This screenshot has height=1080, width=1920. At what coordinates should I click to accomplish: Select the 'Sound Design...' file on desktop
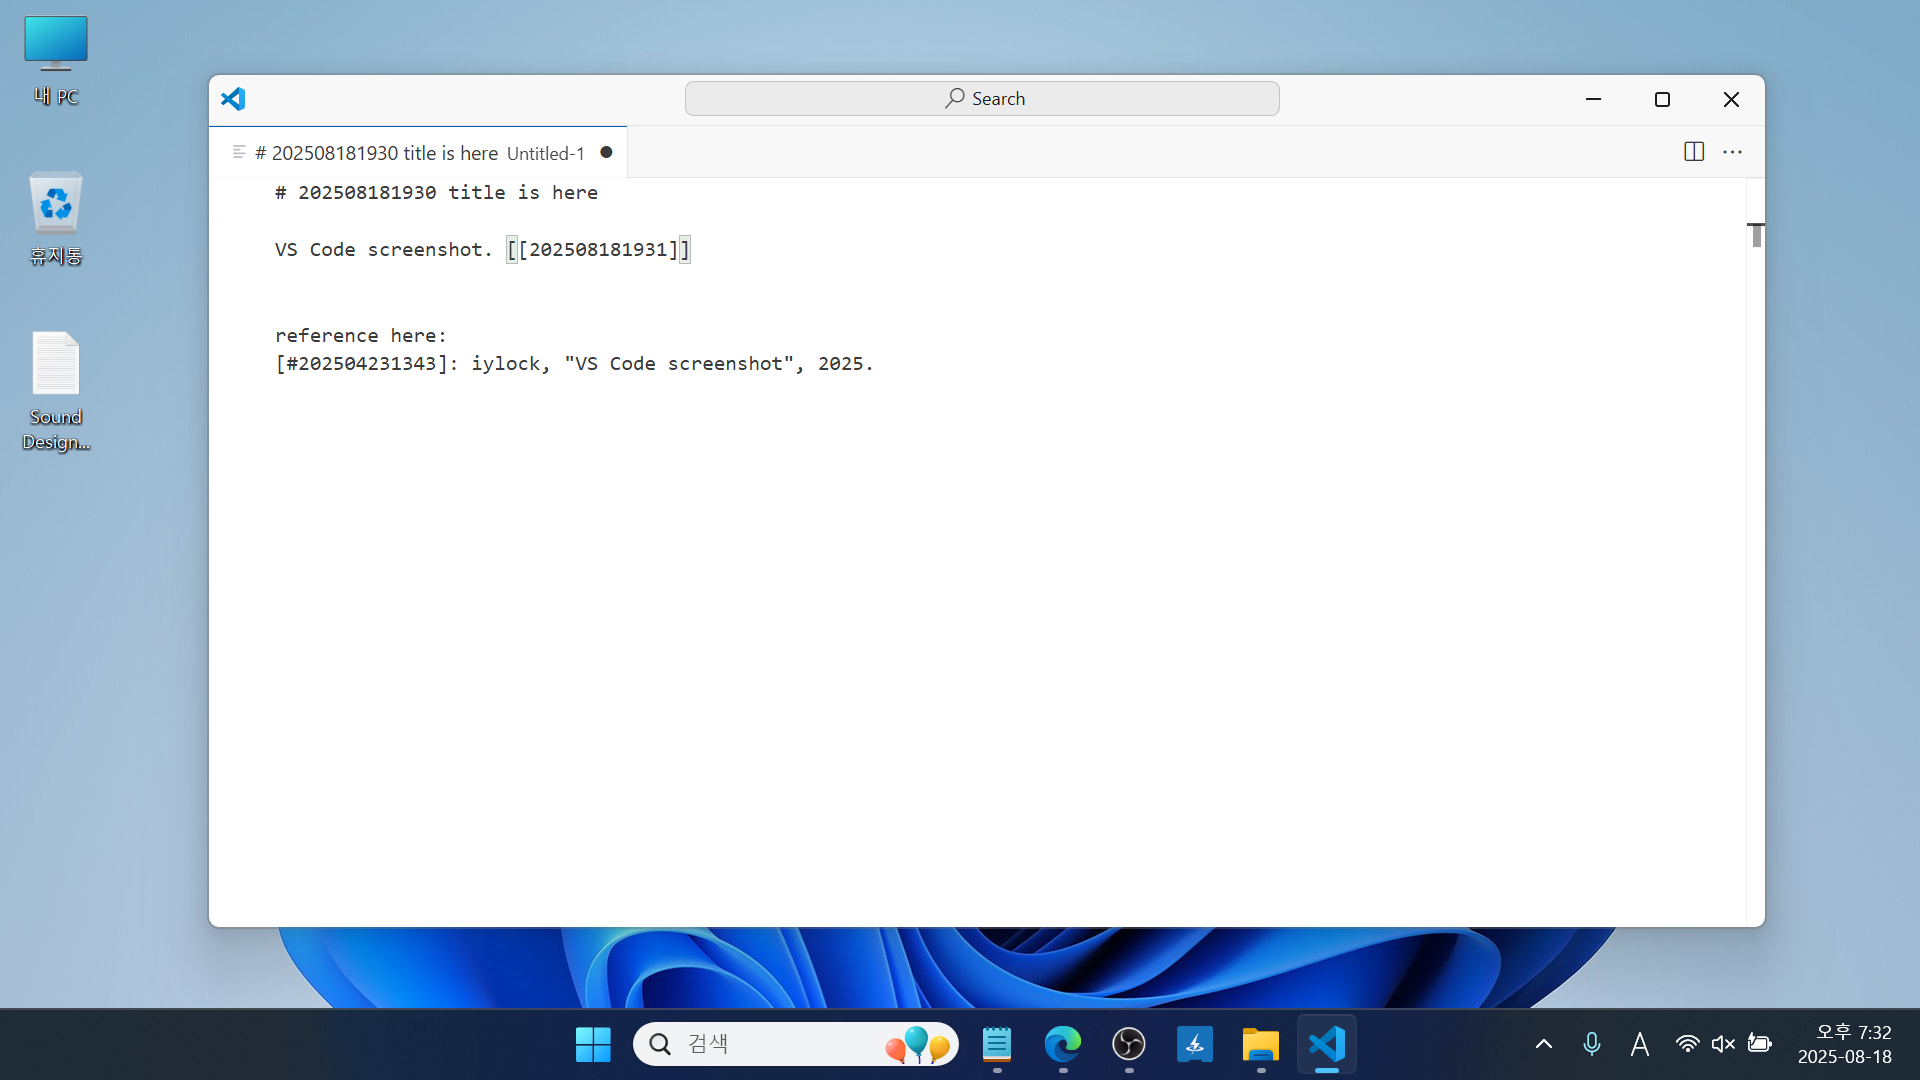[56, 391]
